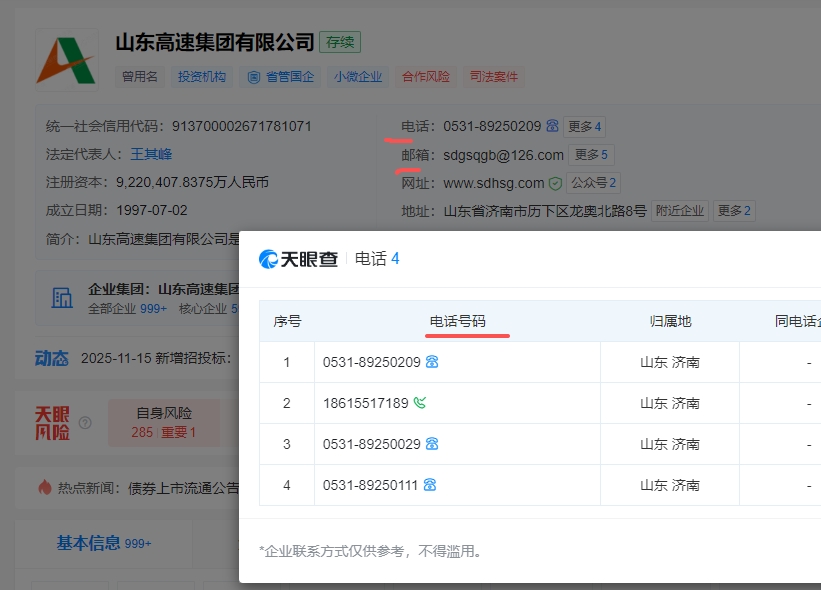Click the 天眼风险 logo label

(x=52, y=422)
